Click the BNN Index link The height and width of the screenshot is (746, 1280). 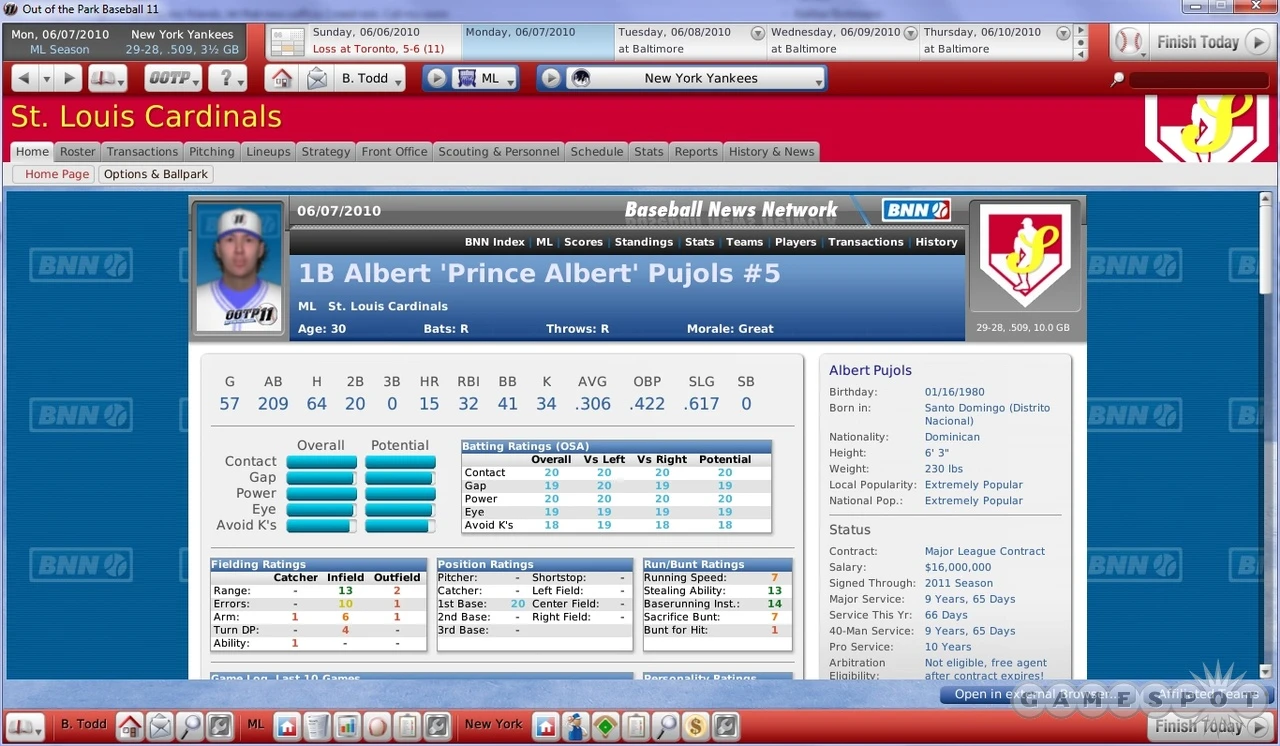point(494,242)
